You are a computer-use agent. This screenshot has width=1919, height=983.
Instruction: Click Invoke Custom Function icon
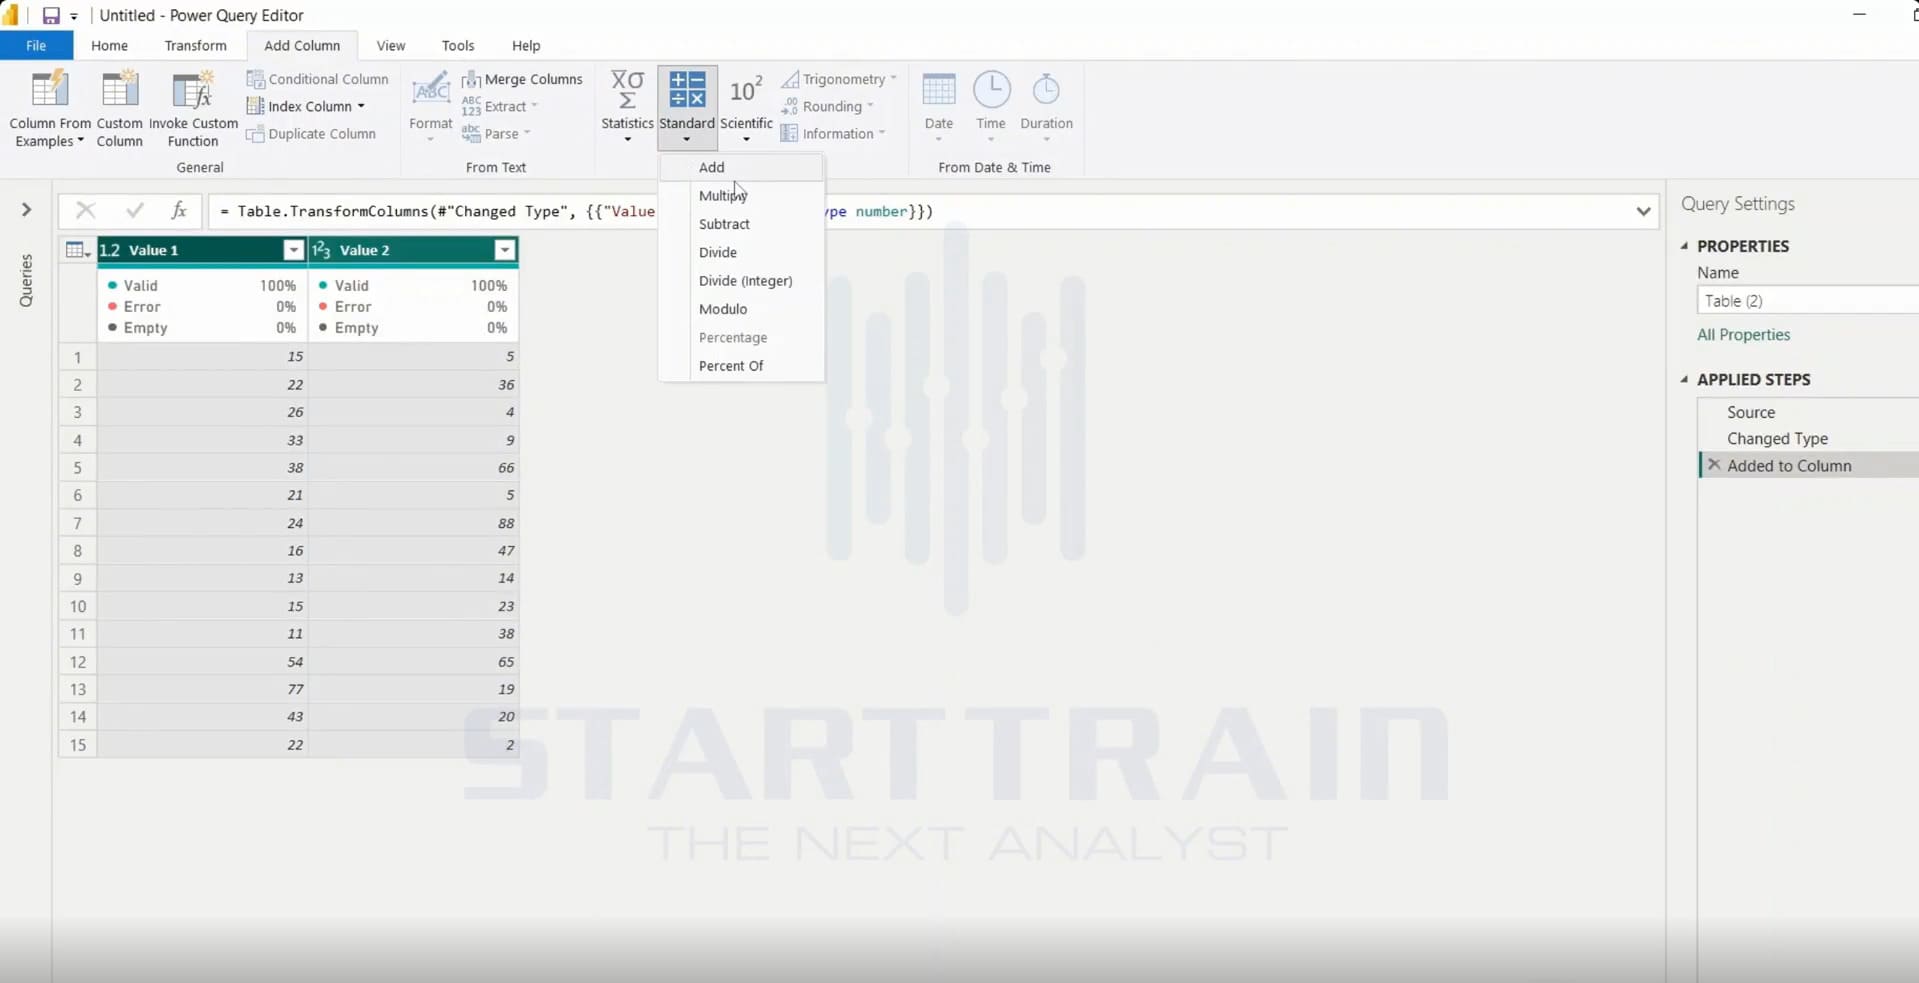(x=192, y=90)
